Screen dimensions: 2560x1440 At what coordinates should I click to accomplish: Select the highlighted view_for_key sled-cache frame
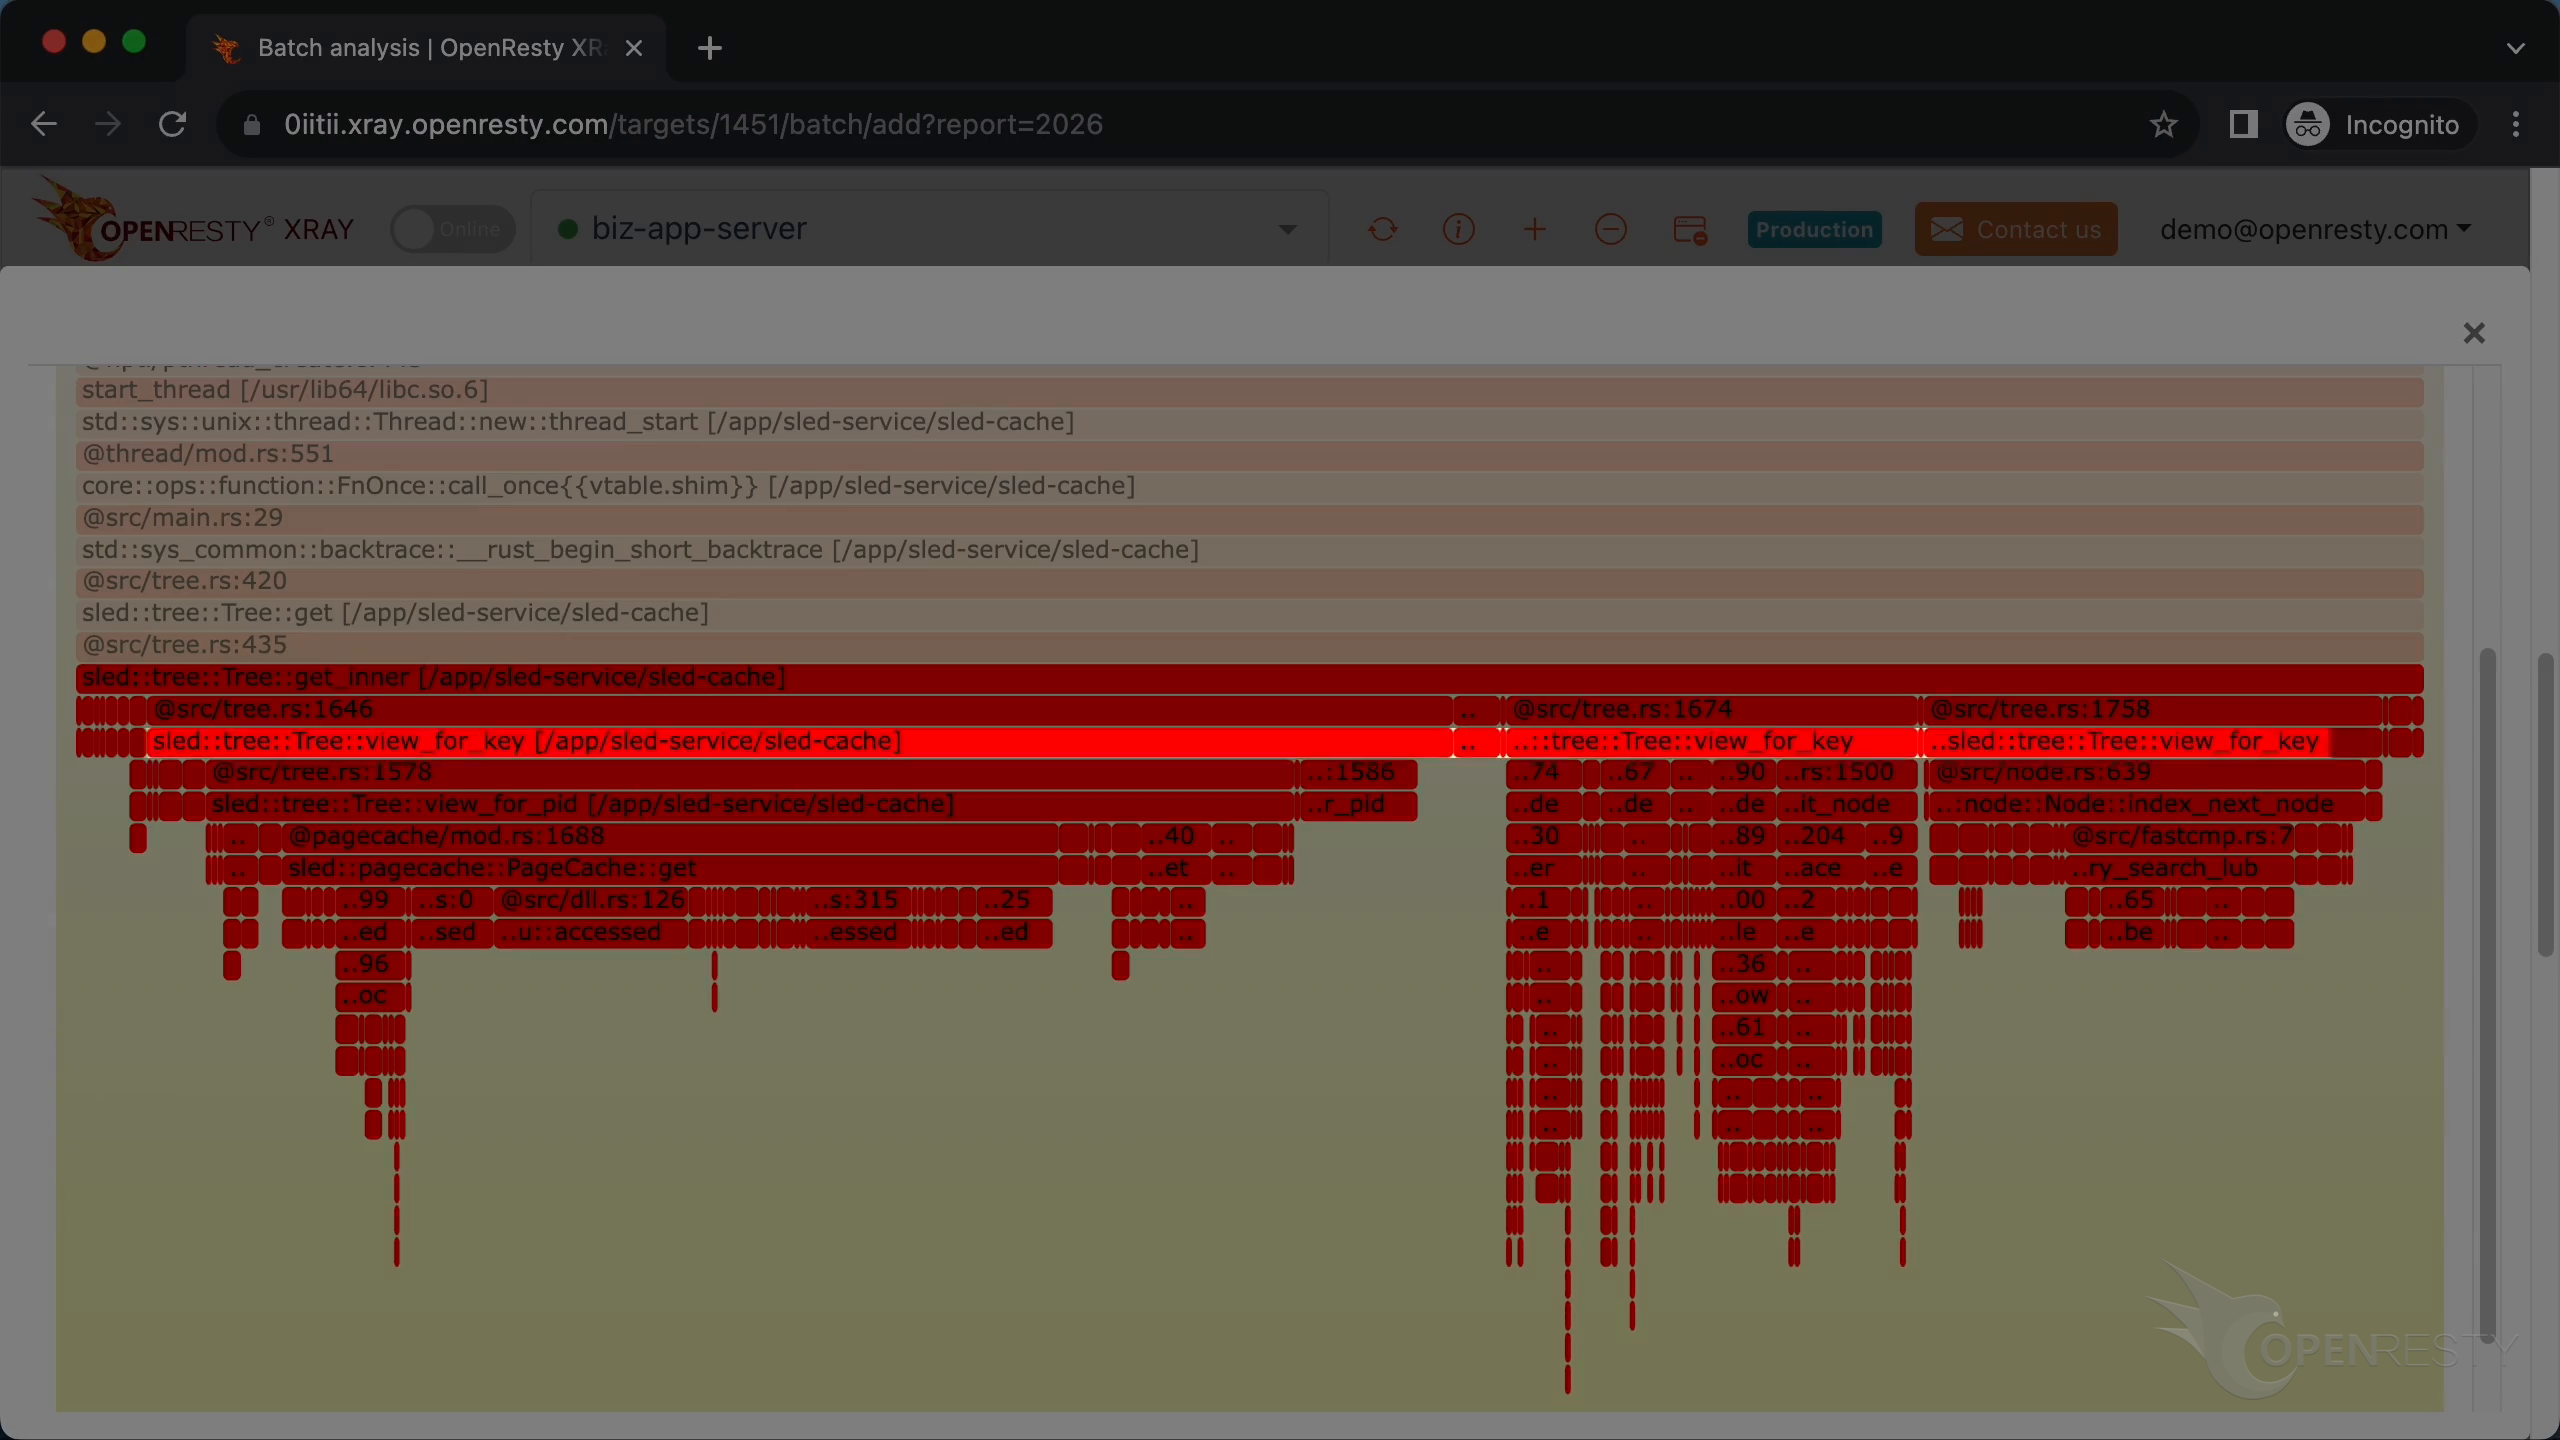800,741
